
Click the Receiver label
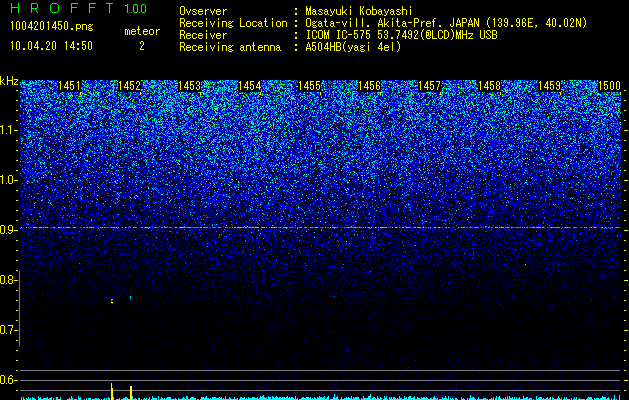(x=203, y=35)
